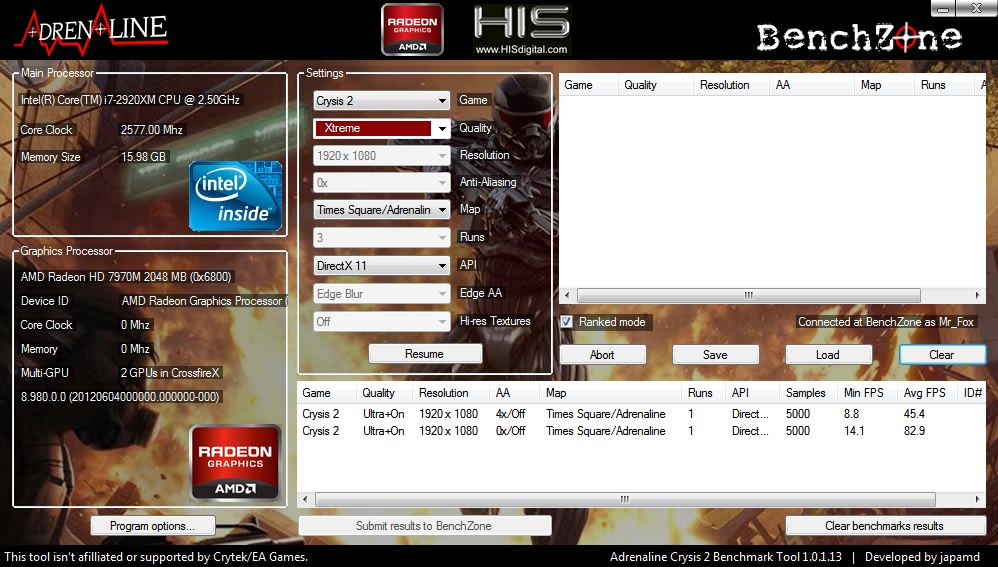Click the API column header in lower table
The height and width of the screenshot is (567, 998).
752,393
